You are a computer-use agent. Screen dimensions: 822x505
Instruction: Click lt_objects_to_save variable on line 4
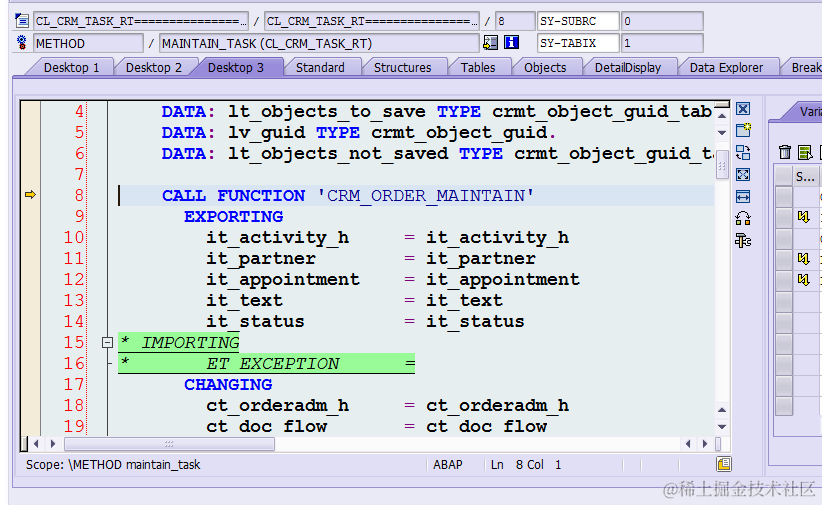(327, 112)
